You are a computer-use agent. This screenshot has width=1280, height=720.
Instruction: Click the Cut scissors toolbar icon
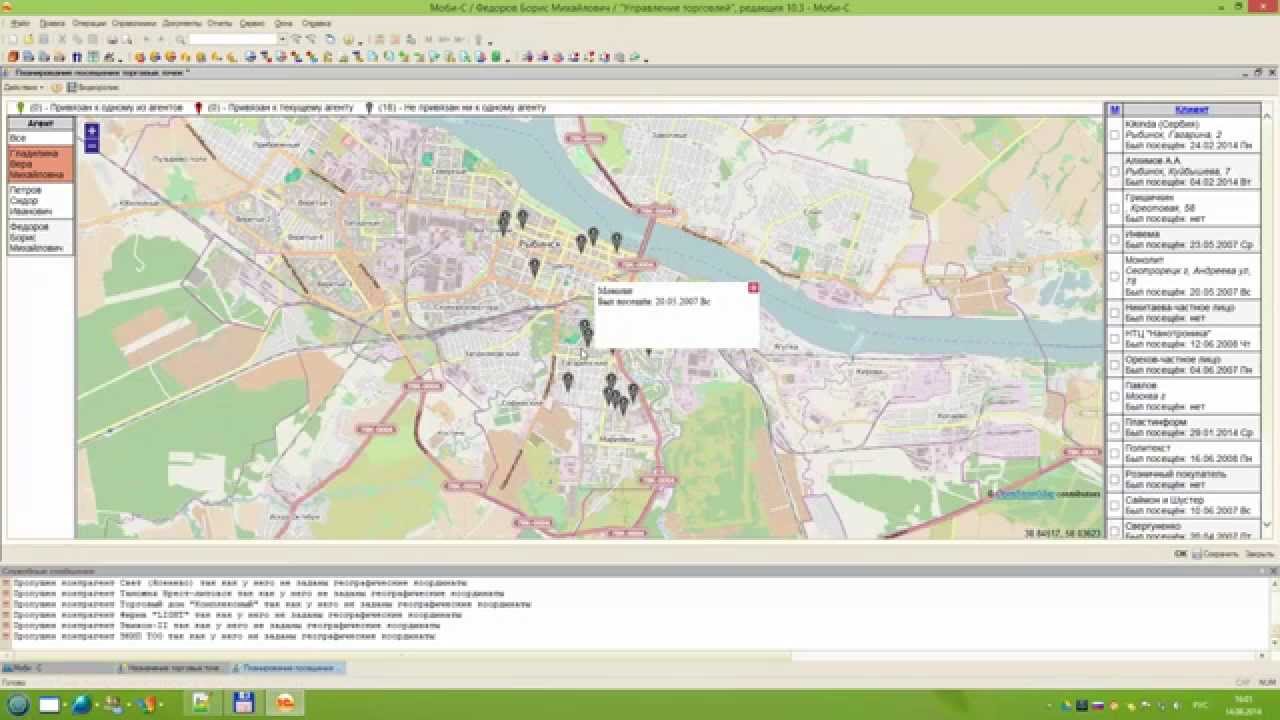[62, 40]
